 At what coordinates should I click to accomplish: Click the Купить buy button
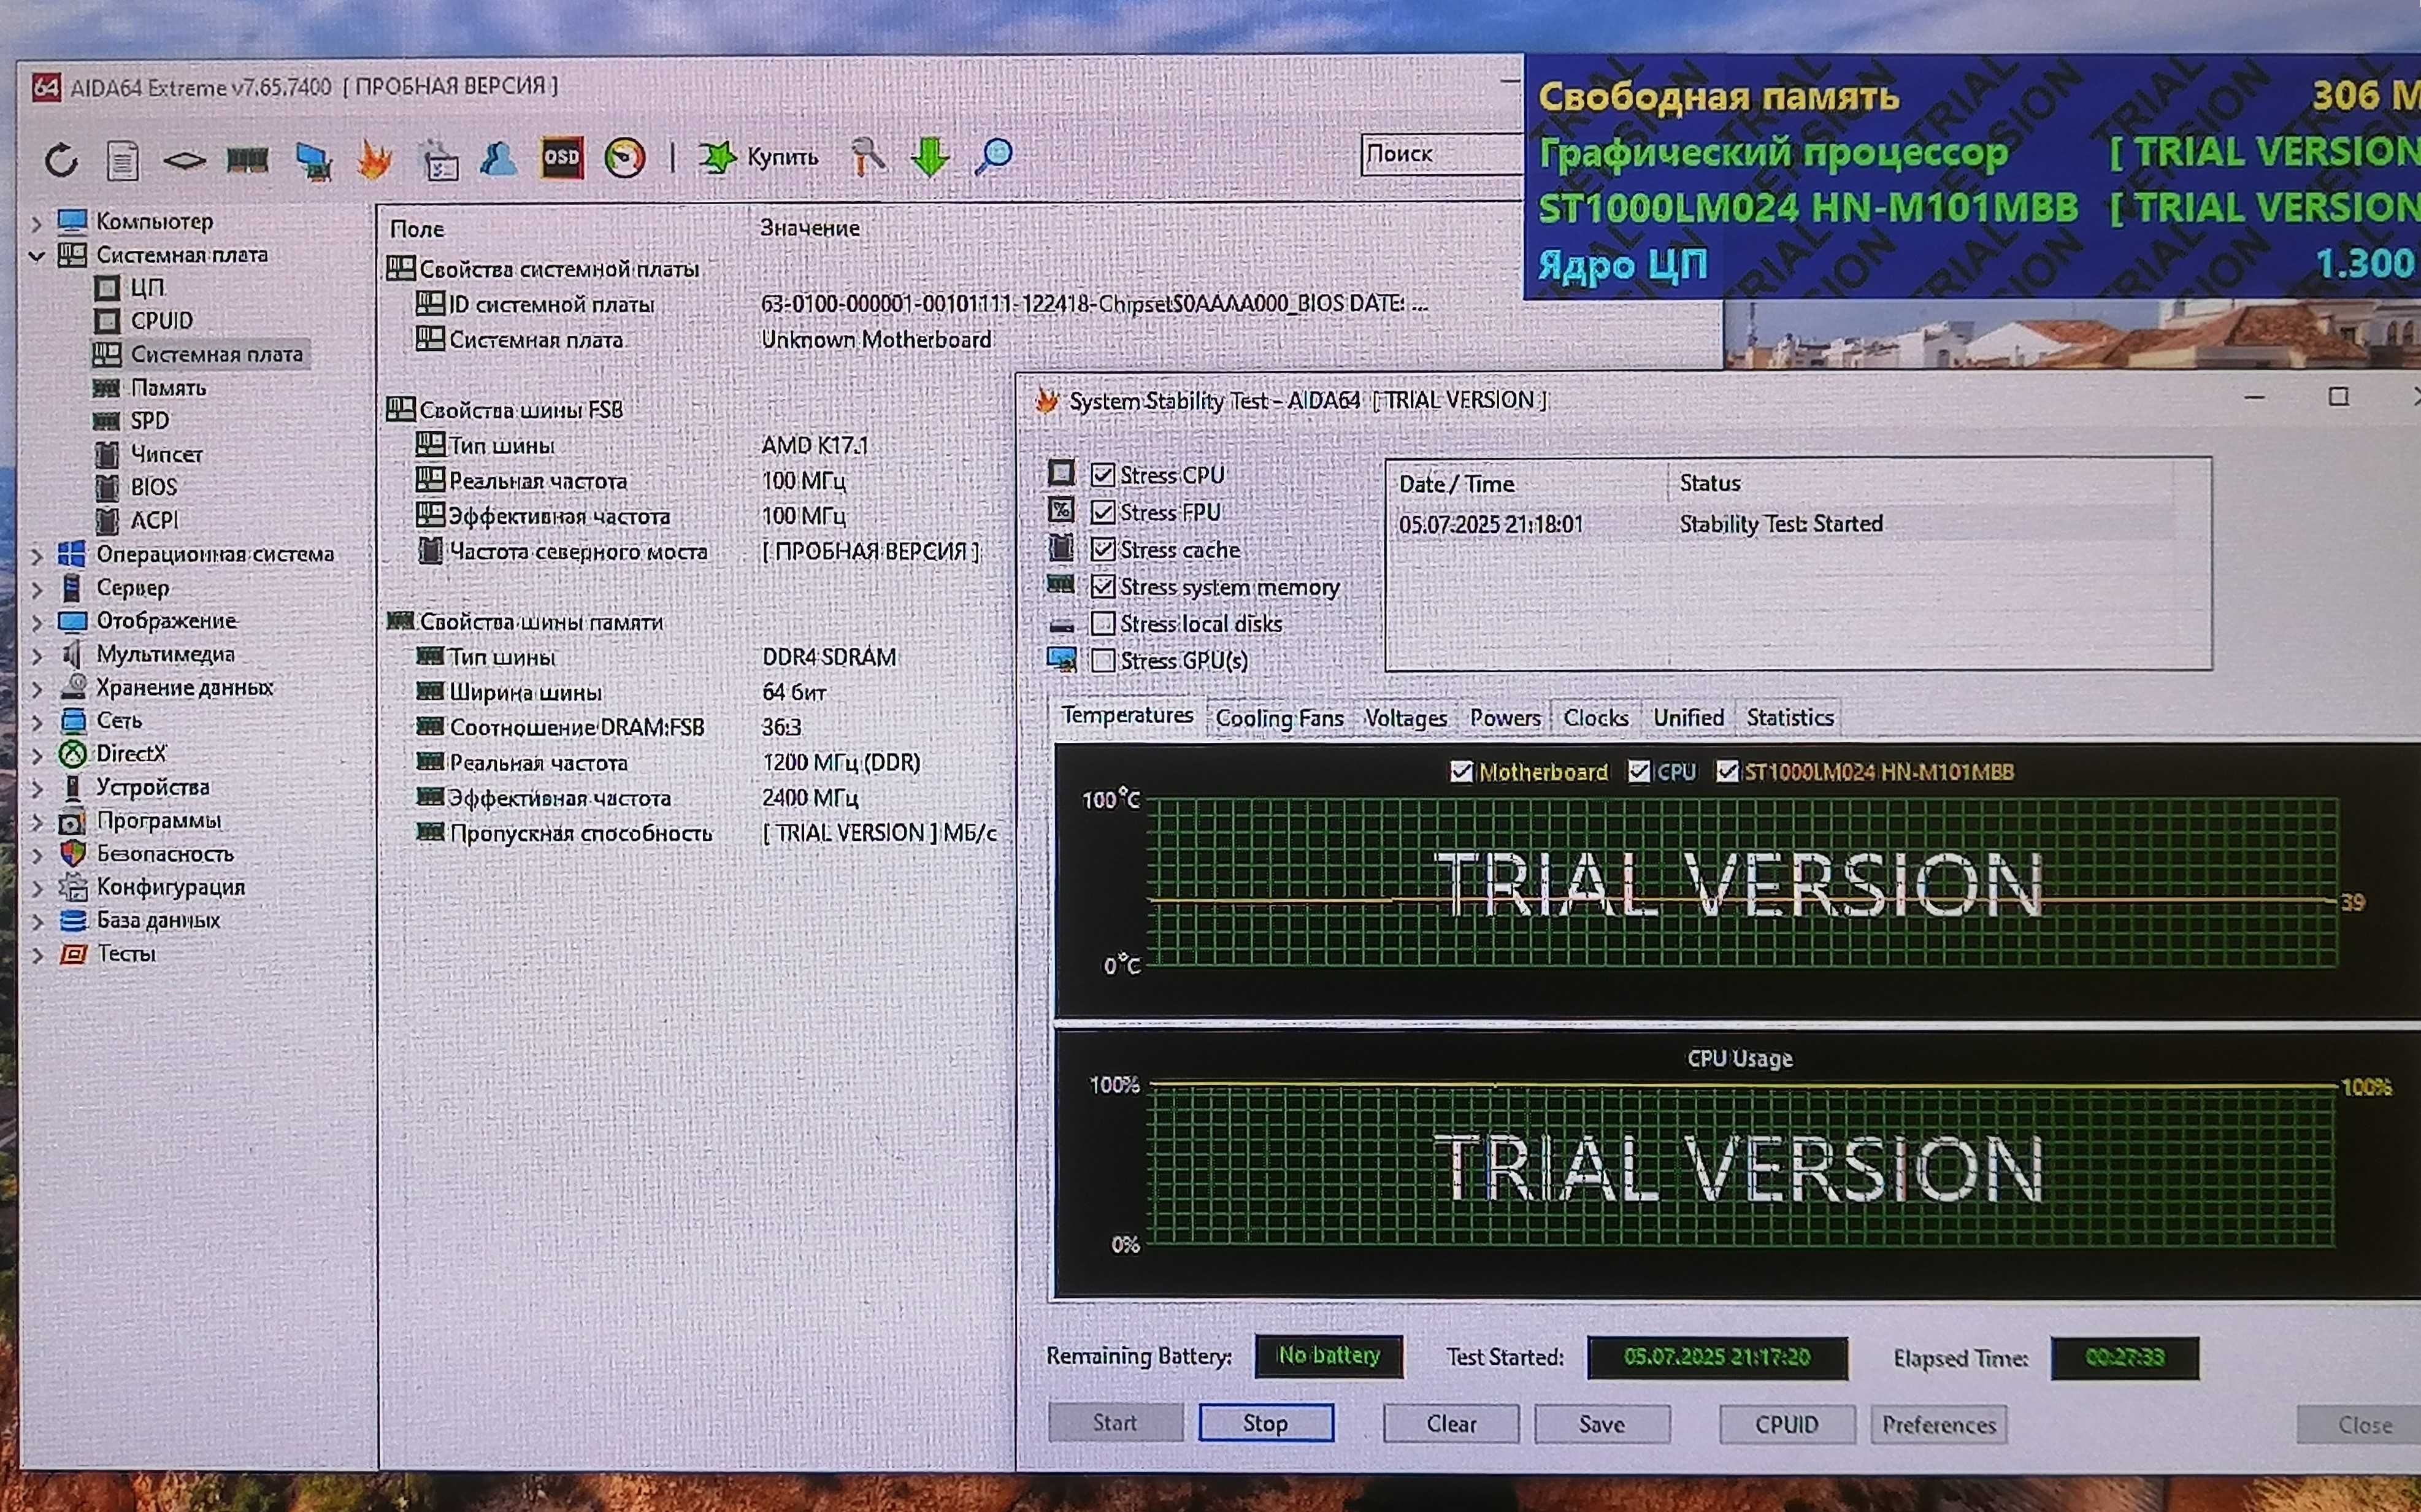759,157
